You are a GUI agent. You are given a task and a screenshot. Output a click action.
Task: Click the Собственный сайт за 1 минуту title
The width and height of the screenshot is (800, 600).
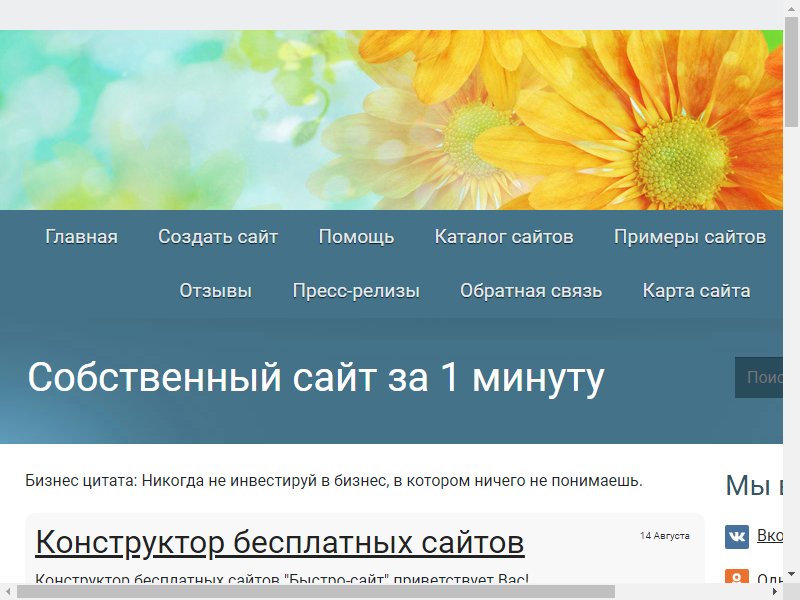click(x=316, y=378)
